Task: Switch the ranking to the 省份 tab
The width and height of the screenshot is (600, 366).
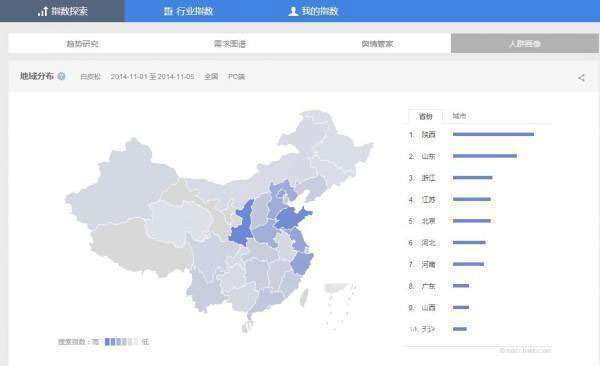Action: click(x=426, y=116)
